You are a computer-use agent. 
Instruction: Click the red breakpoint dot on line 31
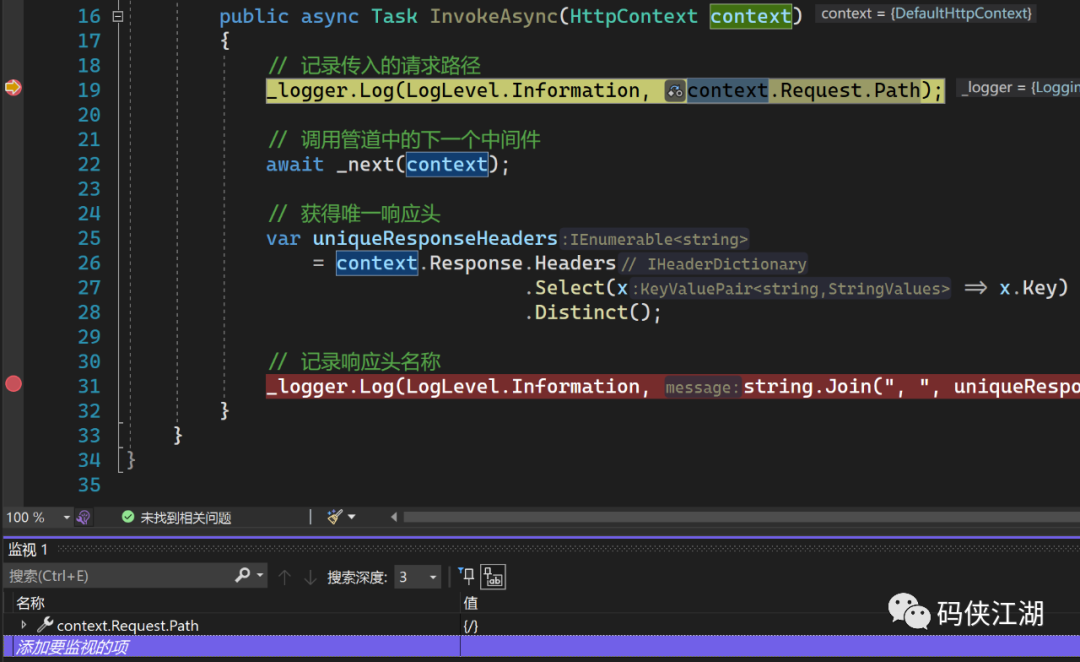(13, 384)
